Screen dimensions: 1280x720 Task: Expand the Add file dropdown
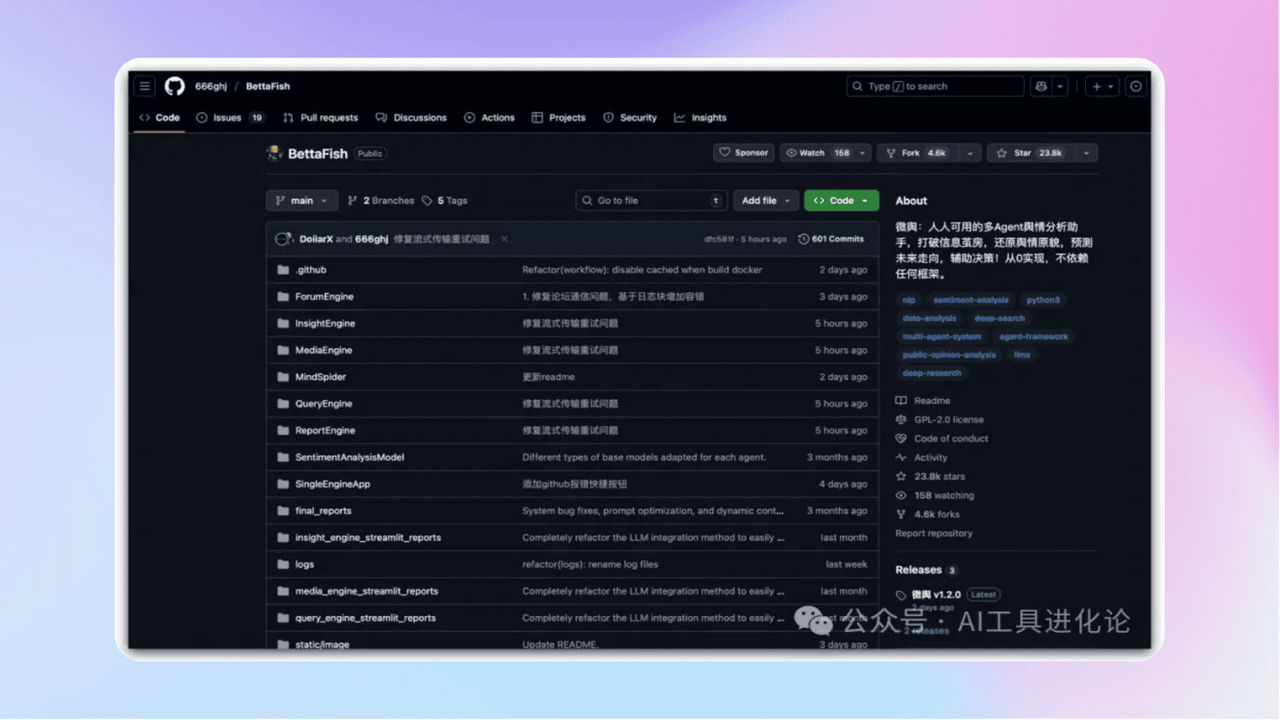[x=766, y=201]
